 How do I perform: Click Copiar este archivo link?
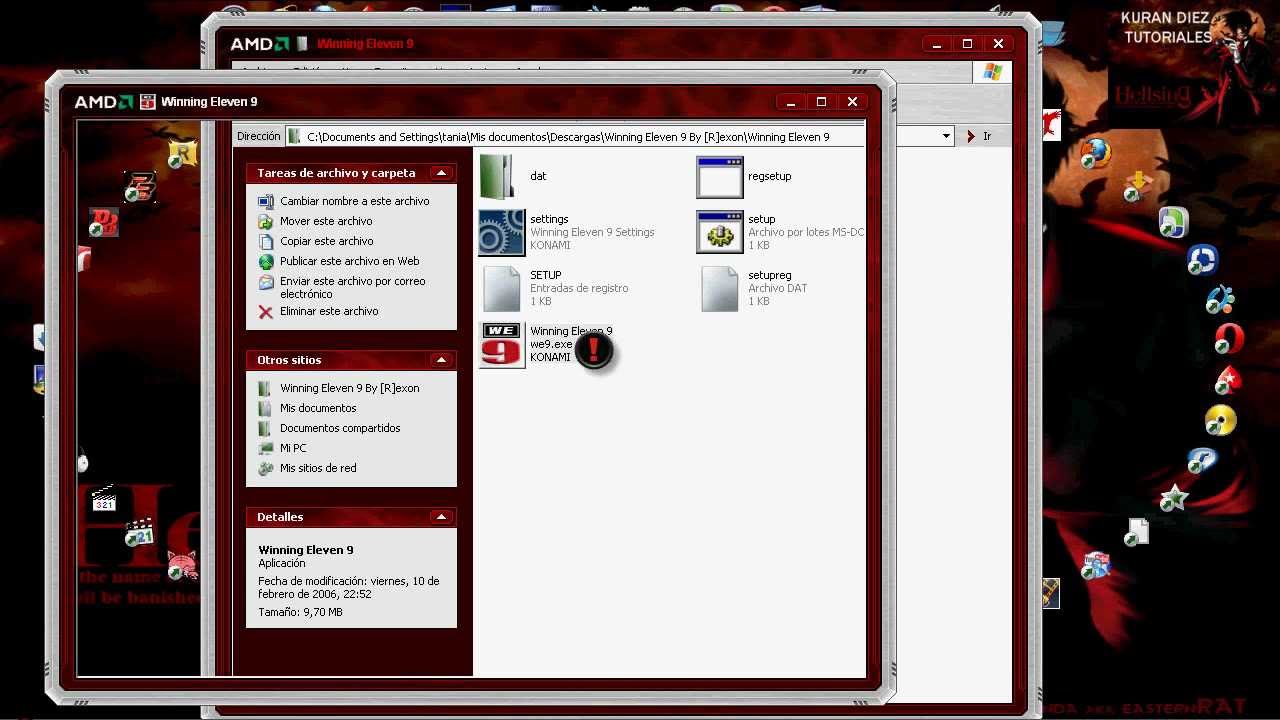pyautogui.click(x=326, y=241)
